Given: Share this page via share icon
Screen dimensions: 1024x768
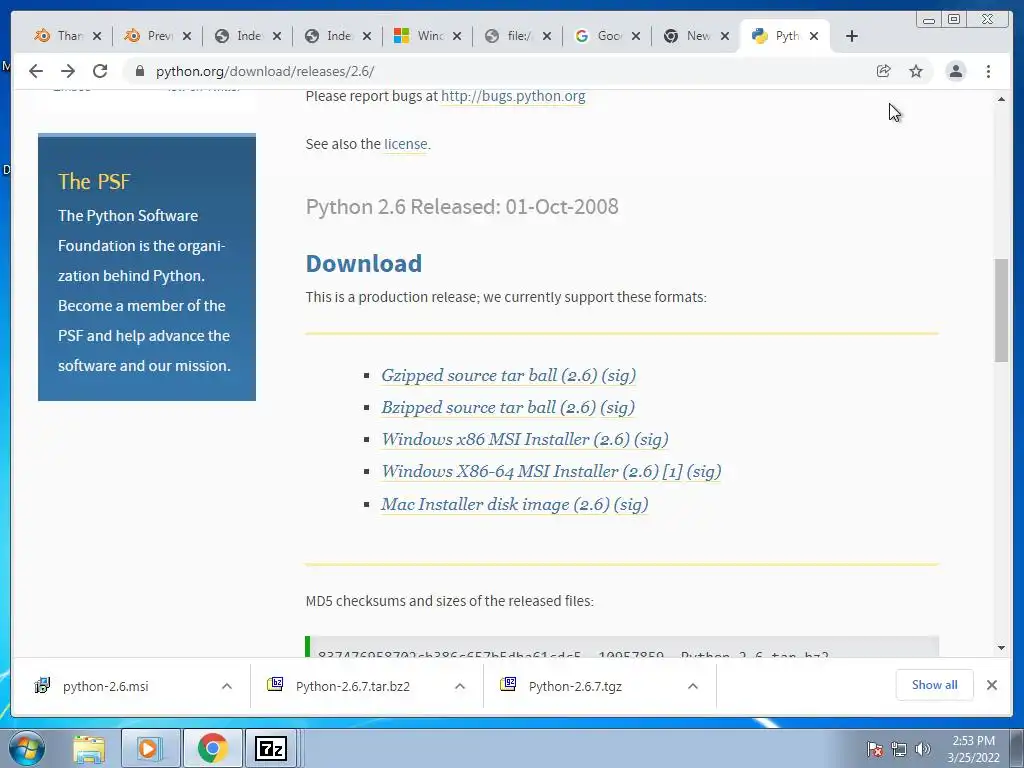Looking at the screenshot, I should pyautogui.click(x=884, y=71).
